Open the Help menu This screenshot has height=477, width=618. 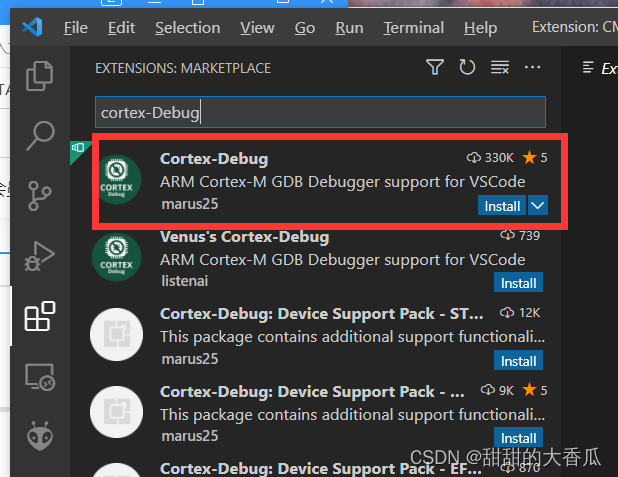[480, 28]
